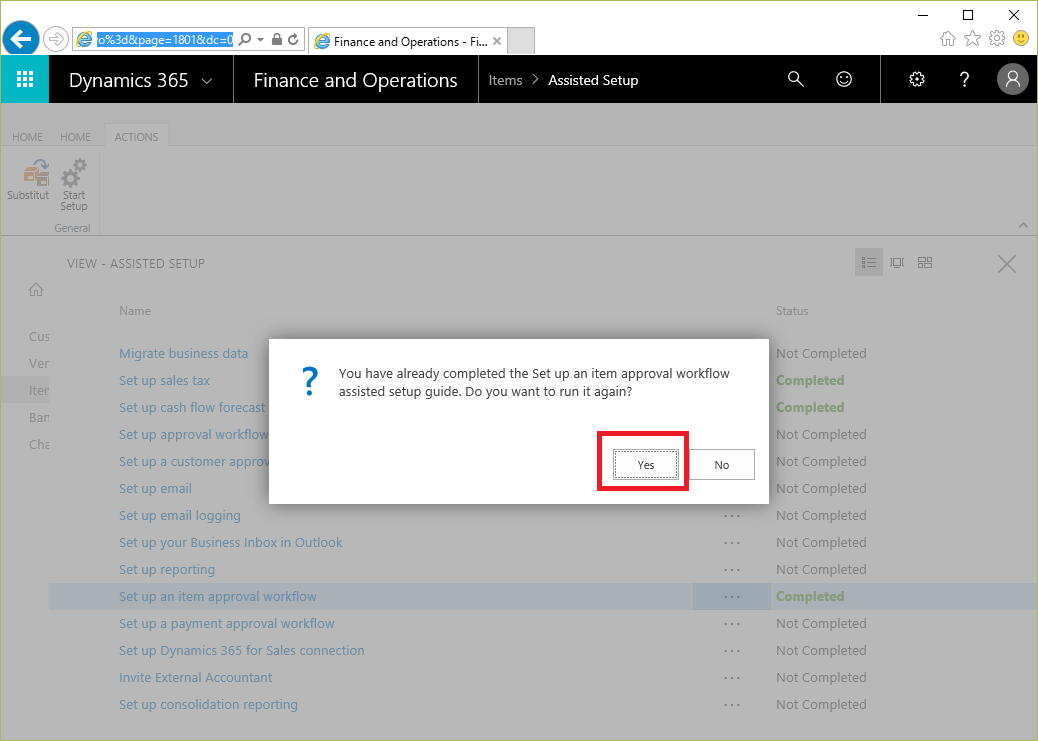Click Completed status for Set up sales tax
The height and width of the screenshot is (741, 1038).
(x=810, y=381)
